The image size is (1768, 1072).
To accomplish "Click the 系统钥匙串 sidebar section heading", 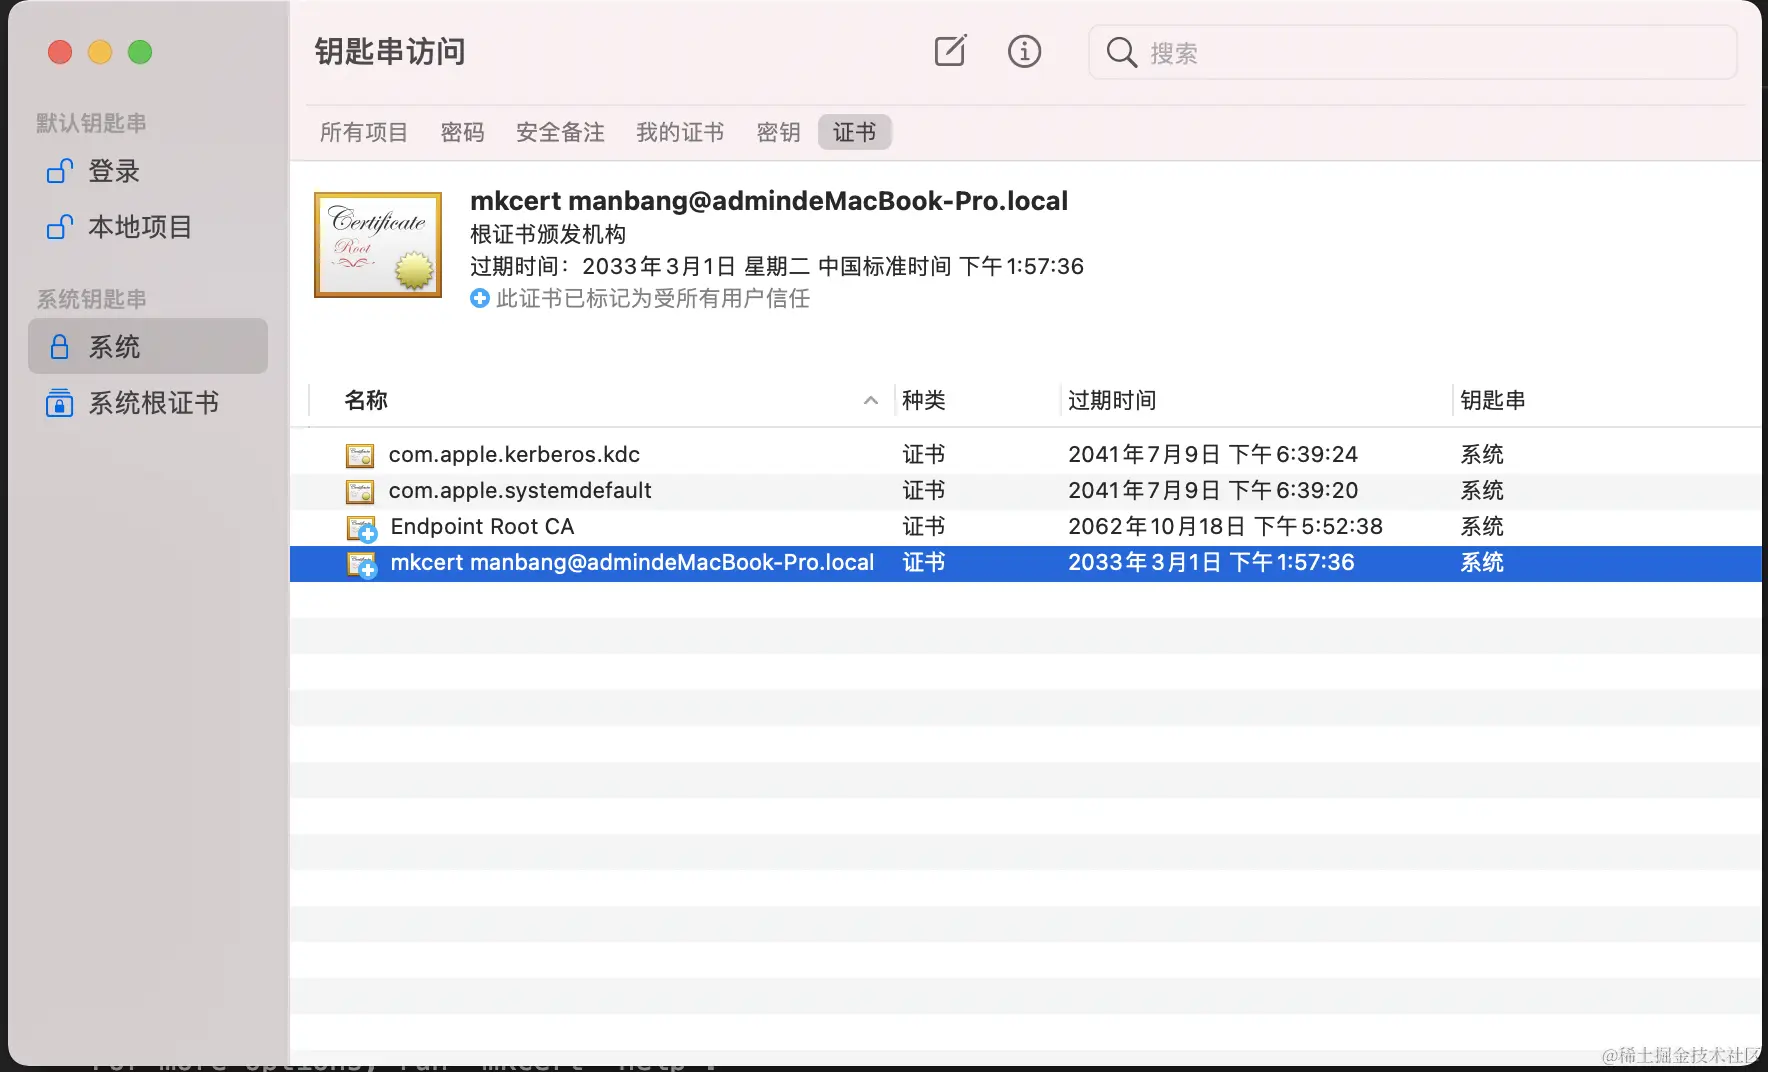I will pyautogui.click(x=91, y=299).
